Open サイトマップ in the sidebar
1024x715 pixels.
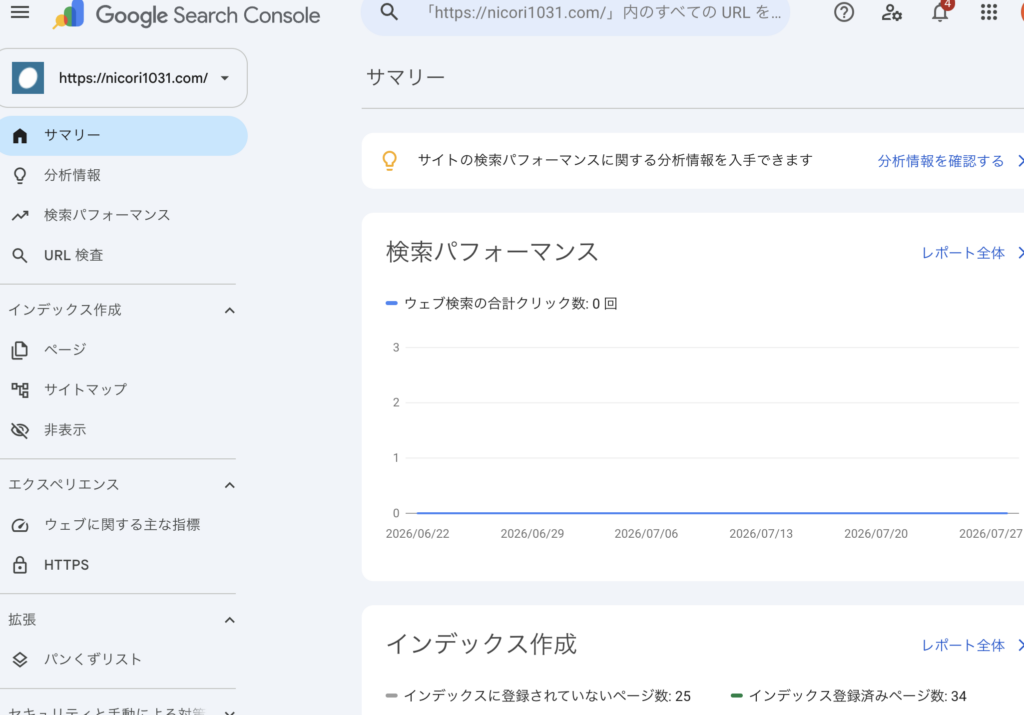pos(86,390)
